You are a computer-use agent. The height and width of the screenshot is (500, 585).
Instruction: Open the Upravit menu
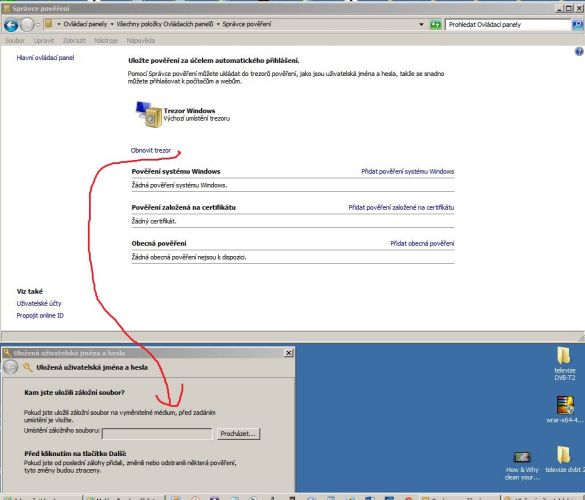(44, 40)
